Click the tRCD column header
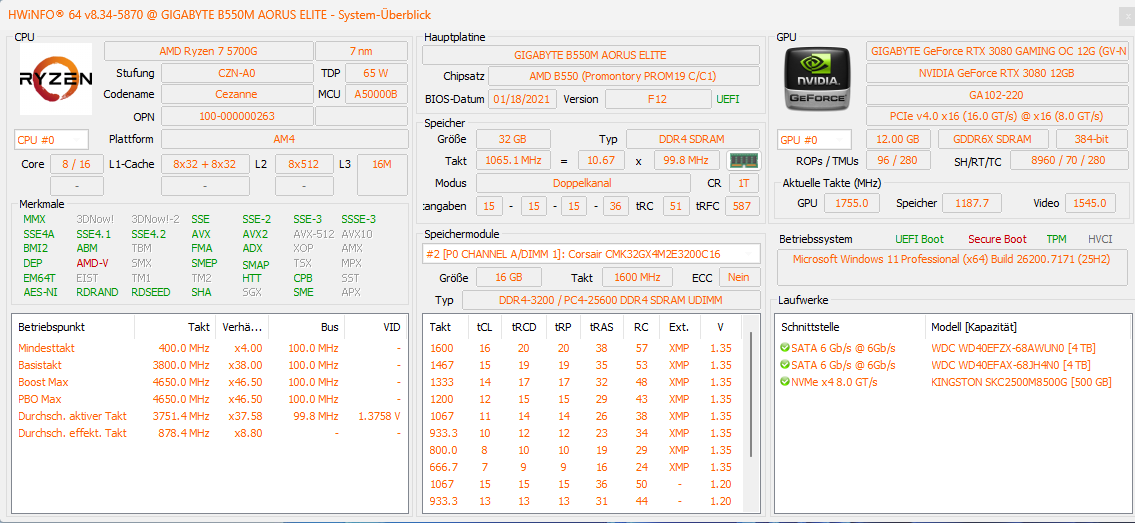The width and height of the screenshot is (1135, 523). point(522,327)
